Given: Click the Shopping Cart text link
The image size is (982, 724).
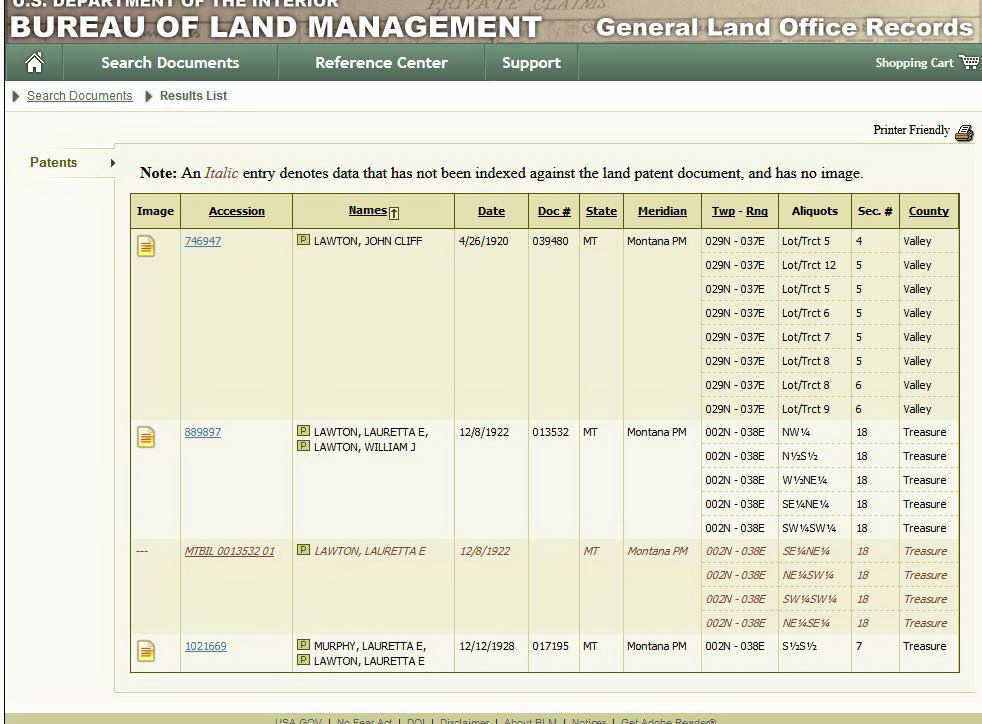Looking at the screenshot, I should [x=914, y=63].
